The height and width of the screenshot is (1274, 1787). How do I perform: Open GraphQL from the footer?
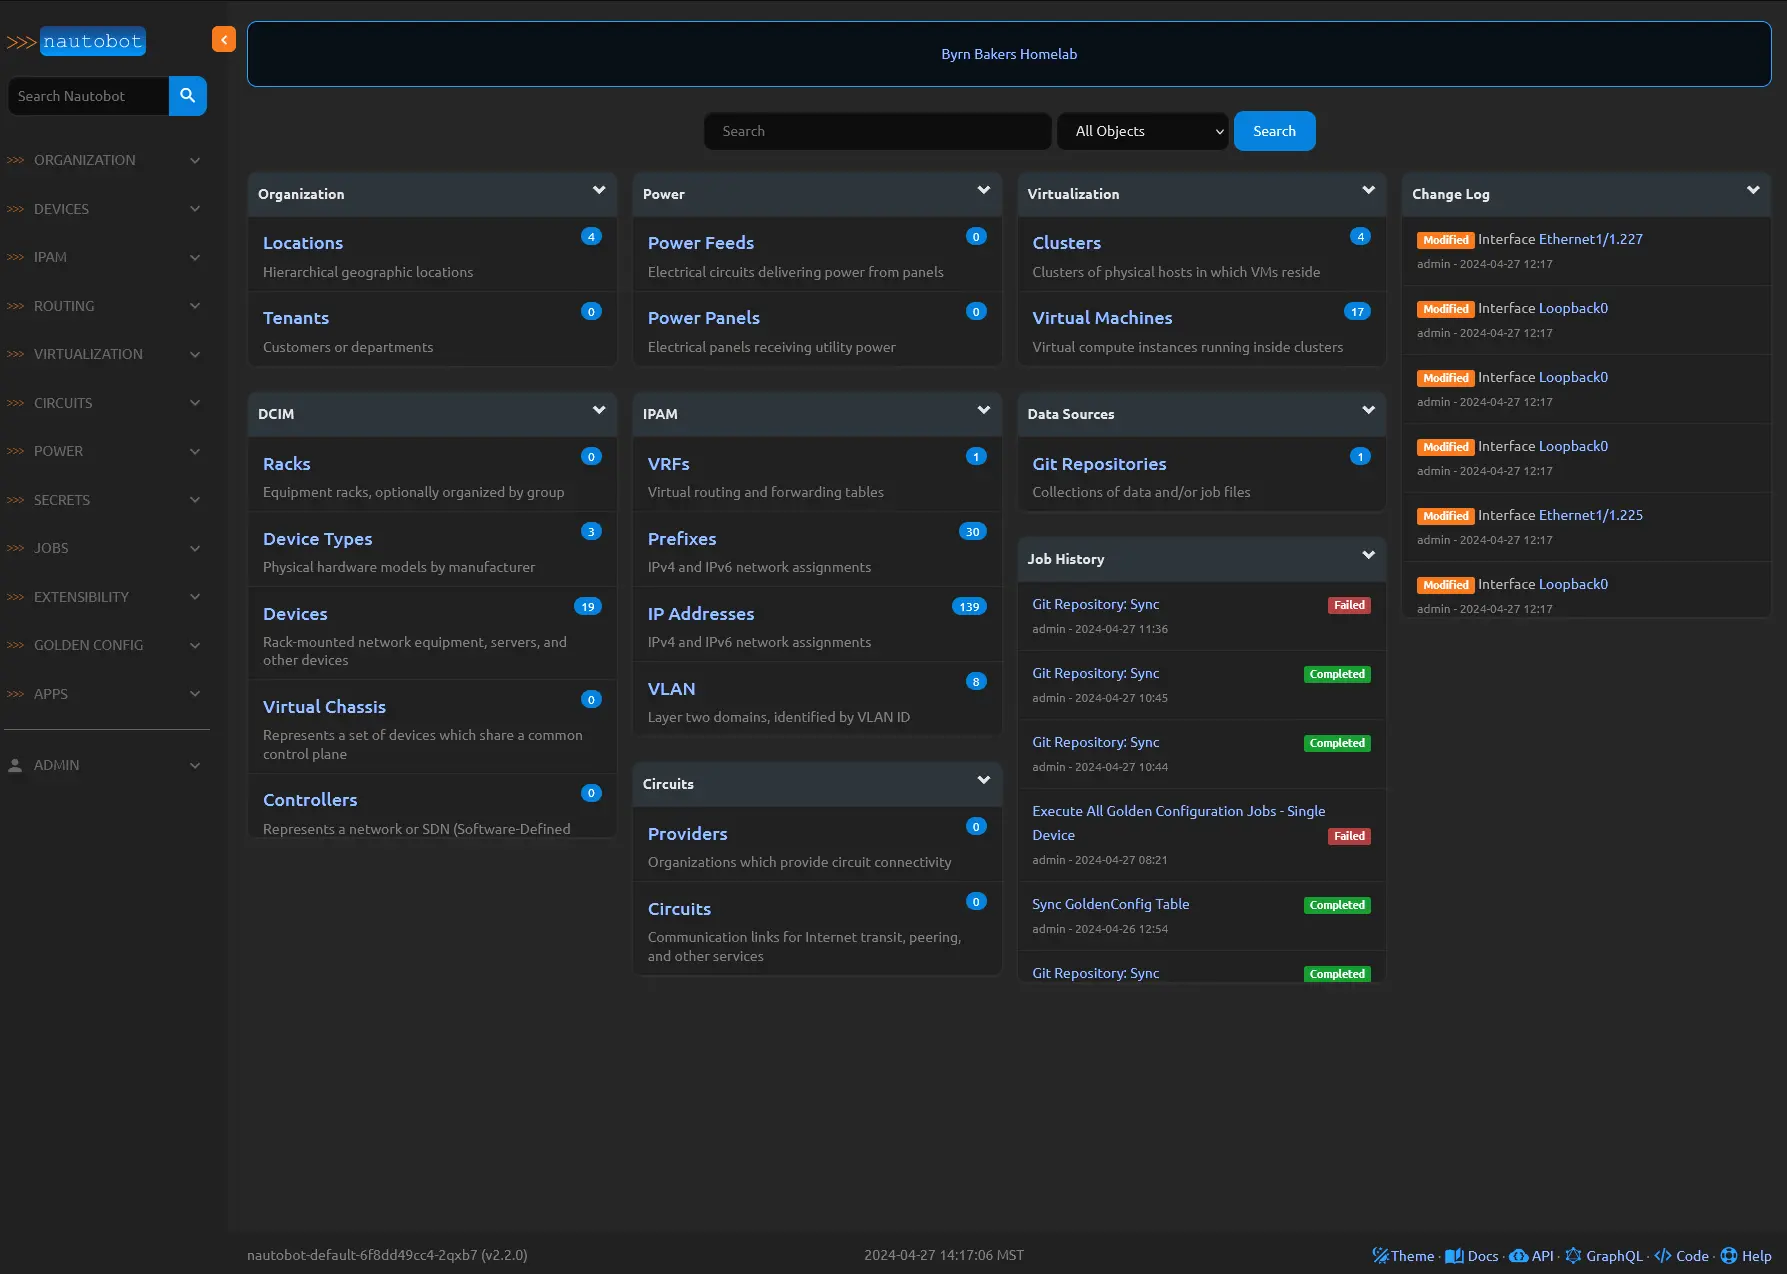click(1604, 1256)
